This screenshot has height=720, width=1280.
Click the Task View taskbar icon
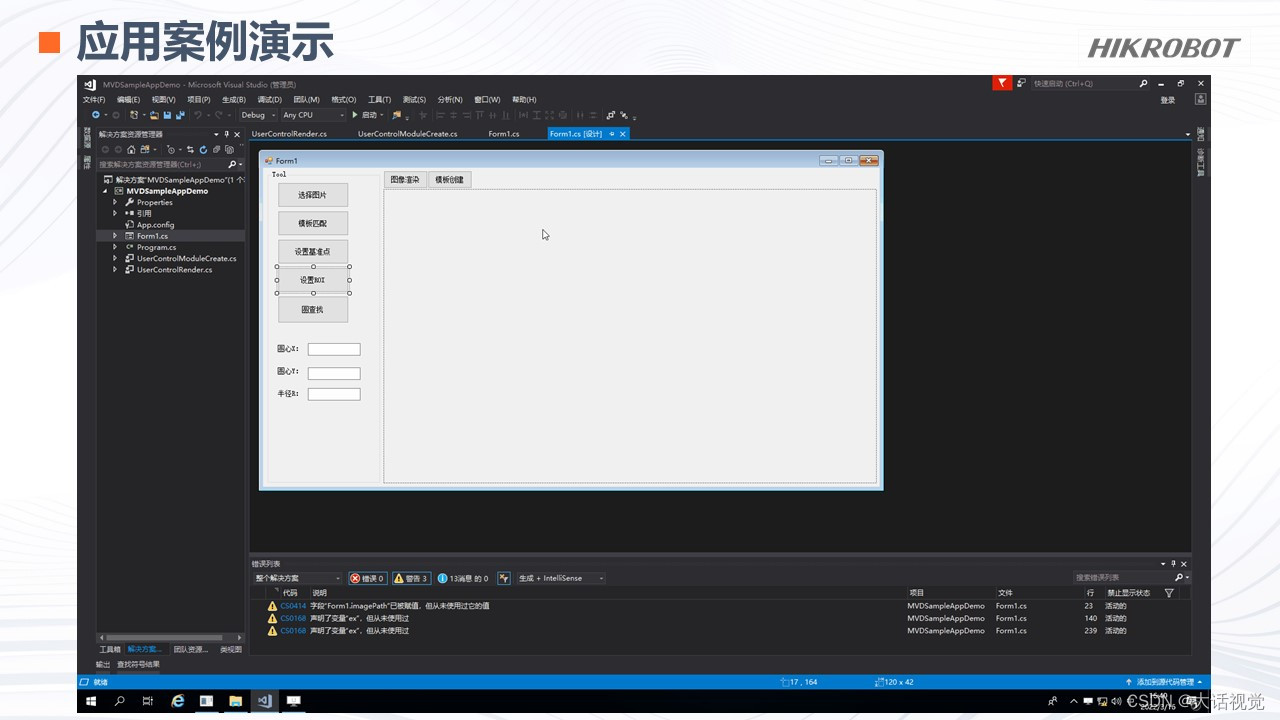point(148,701)
